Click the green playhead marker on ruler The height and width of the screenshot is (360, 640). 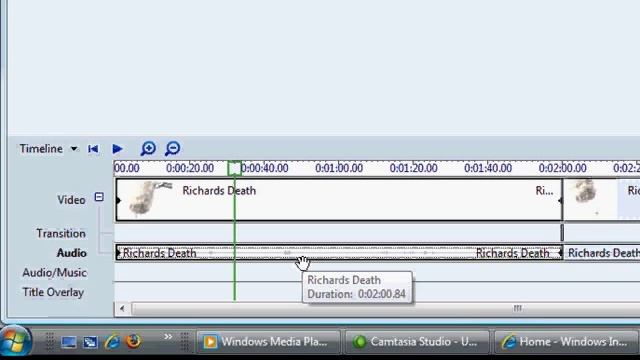(234, 168)
